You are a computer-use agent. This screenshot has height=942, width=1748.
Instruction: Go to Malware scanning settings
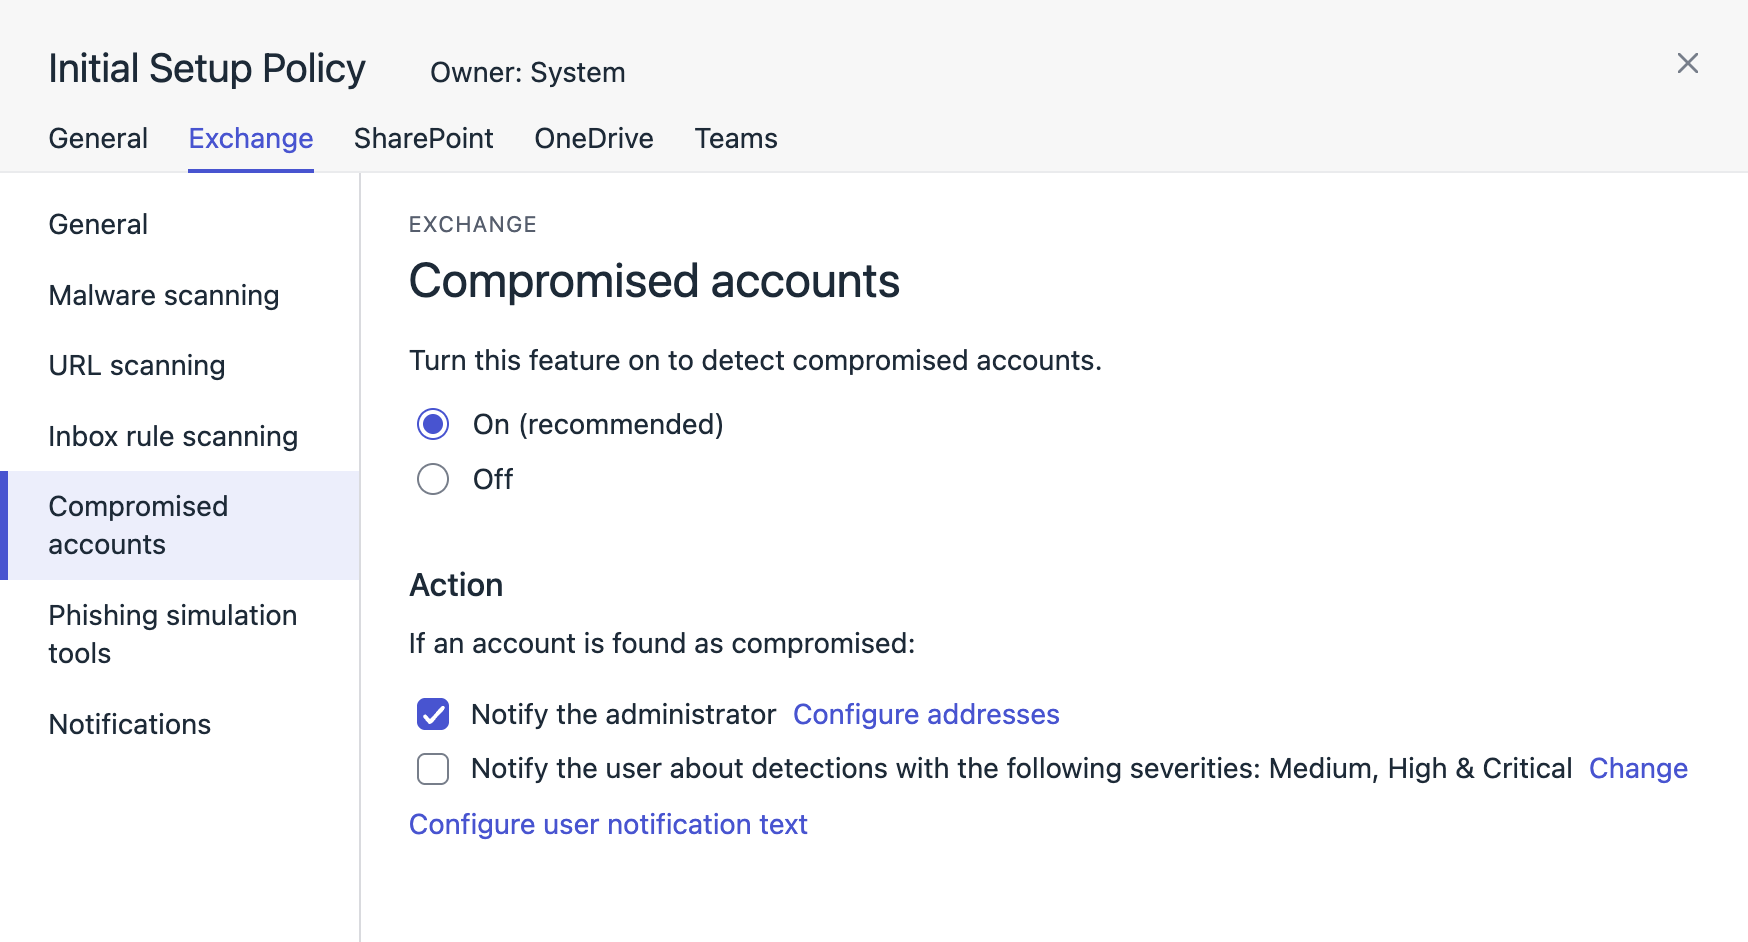coord(164,295)
